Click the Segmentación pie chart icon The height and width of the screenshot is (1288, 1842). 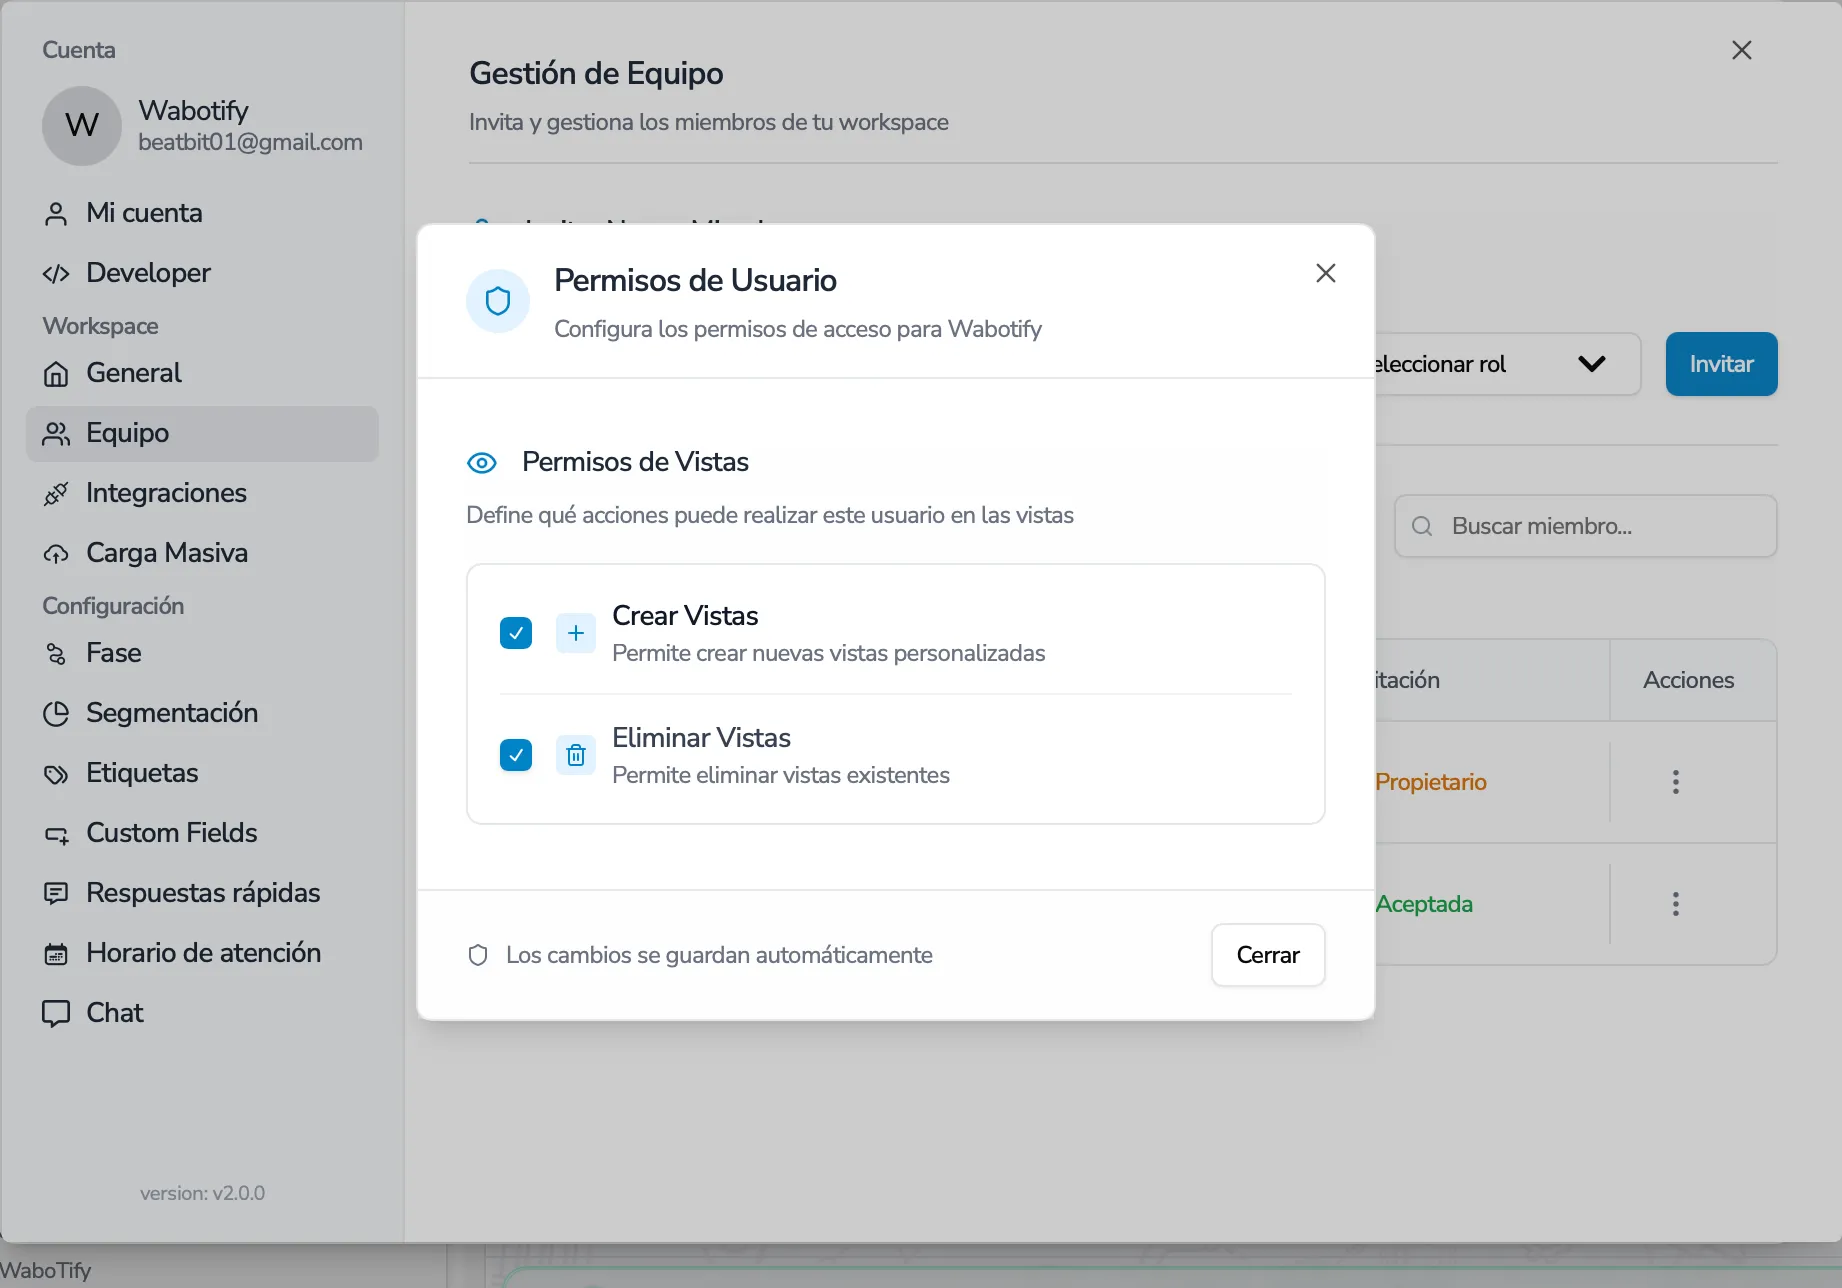point(56,714)
